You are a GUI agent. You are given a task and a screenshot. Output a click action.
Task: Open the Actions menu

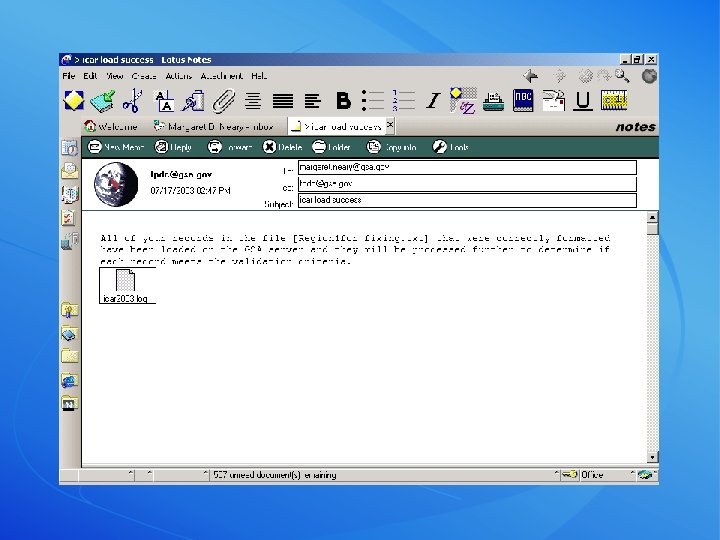[178, 76]
